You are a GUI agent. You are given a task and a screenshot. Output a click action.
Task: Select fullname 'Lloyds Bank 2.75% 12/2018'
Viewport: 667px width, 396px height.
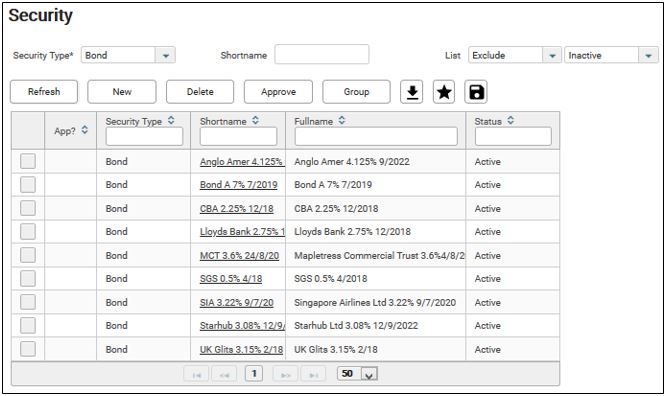[353, 232]
